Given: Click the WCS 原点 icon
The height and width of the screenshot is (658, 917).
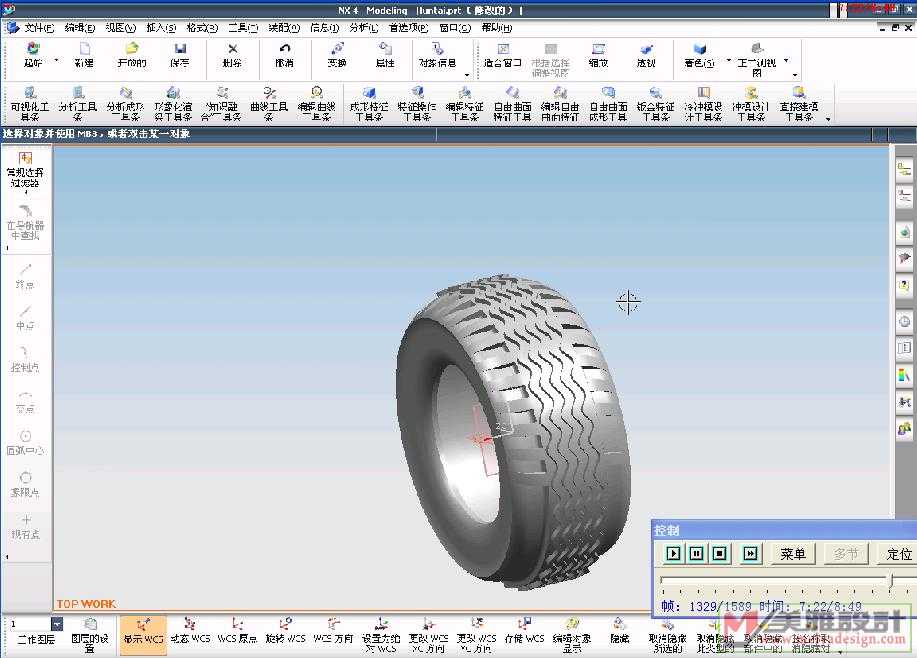Looking at the screenshot, I should [x=237, y=631].
